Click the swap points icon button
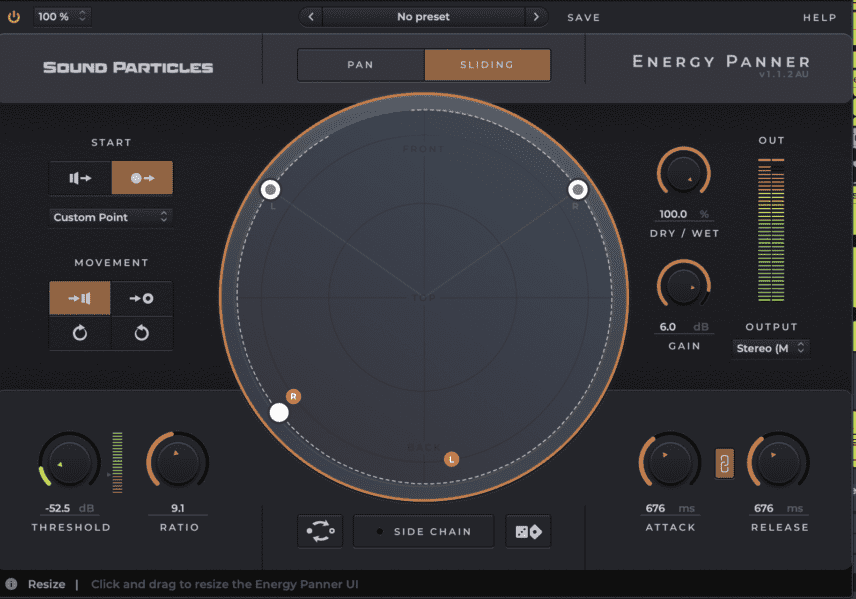 320,531
